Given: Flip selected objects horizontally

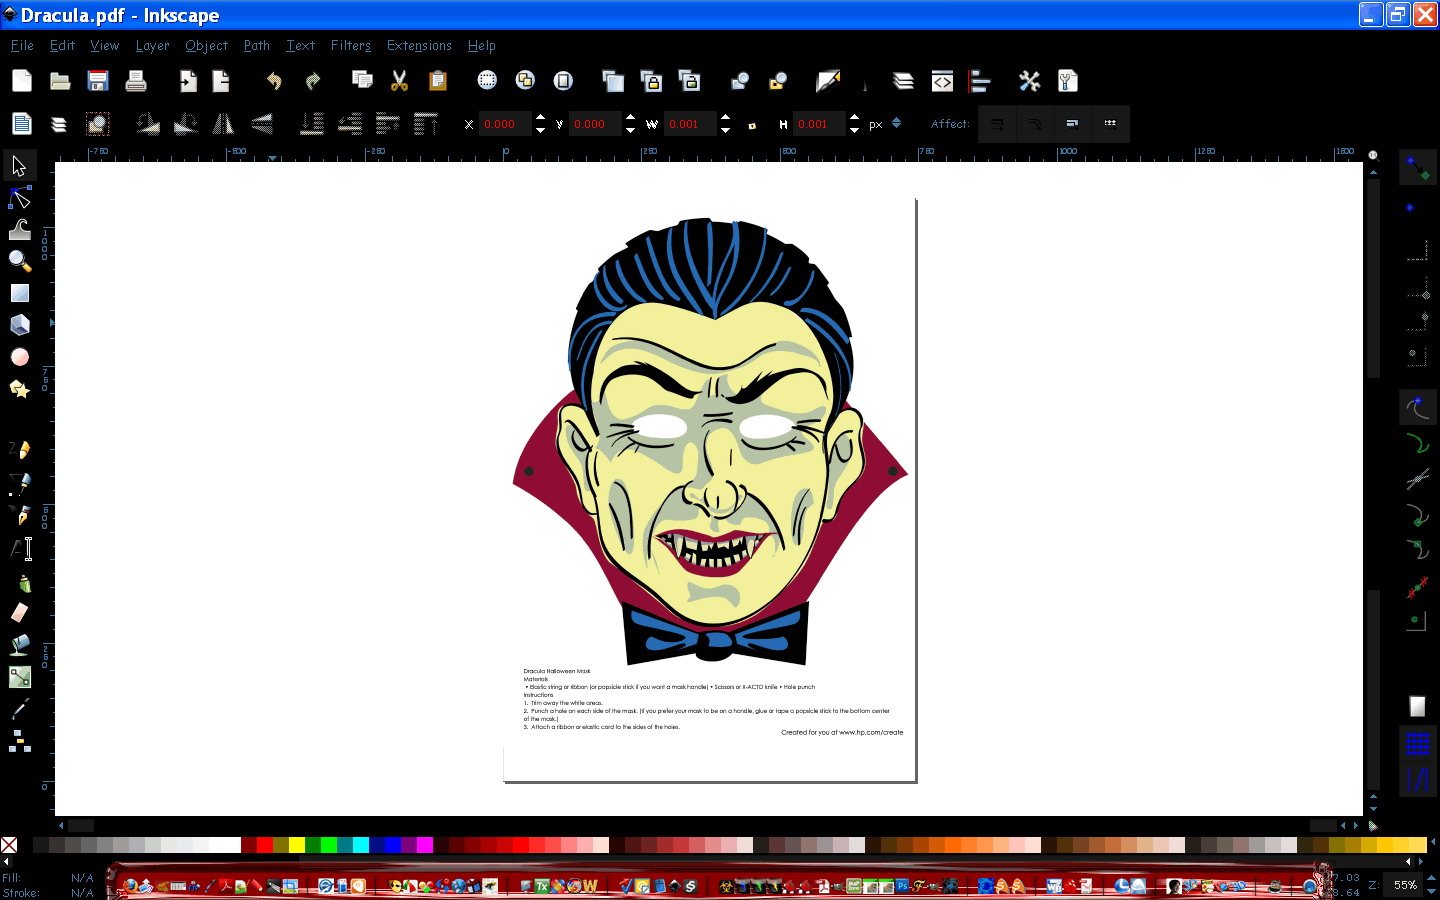Looking at the screenshot, I should (x=223, y=124).
